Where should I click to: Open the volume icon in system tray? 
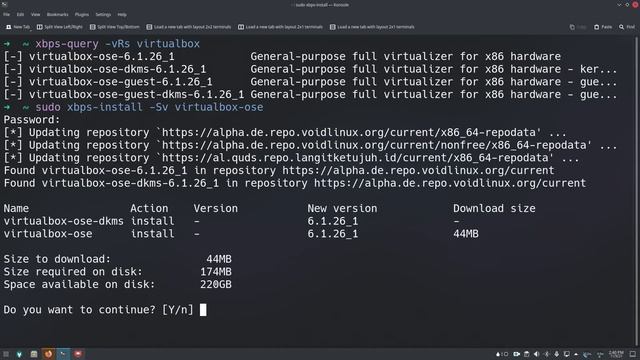(536, 354)
